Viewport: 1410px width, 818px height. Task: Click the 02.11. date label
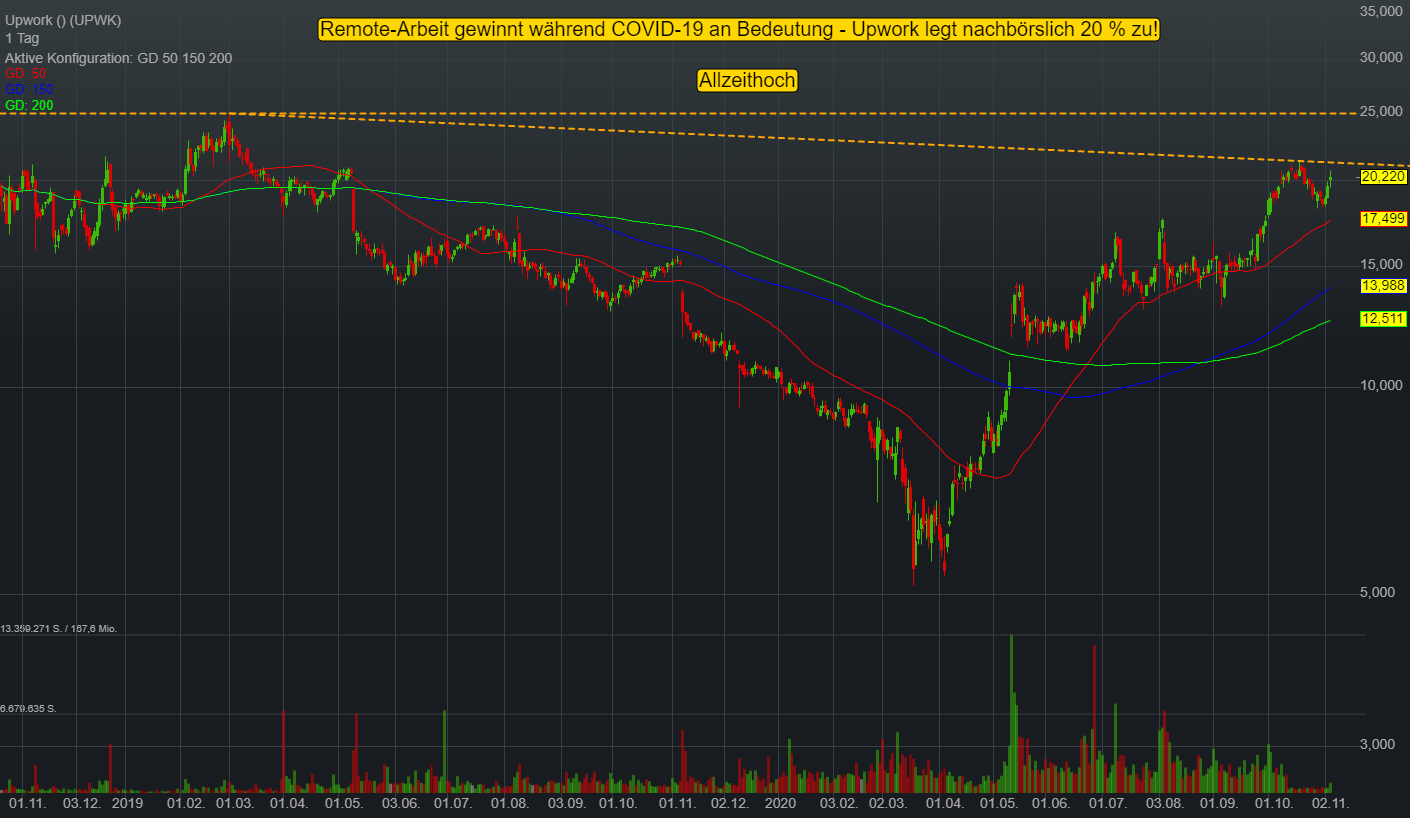[x=1331, y=803]
